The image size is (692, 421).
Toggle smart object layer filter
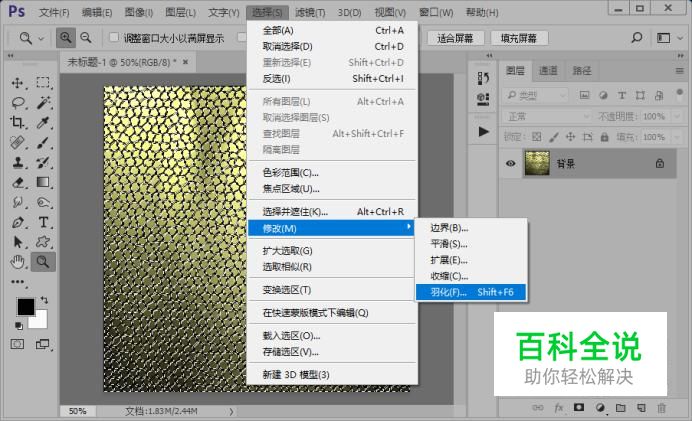tap(659, 95)
